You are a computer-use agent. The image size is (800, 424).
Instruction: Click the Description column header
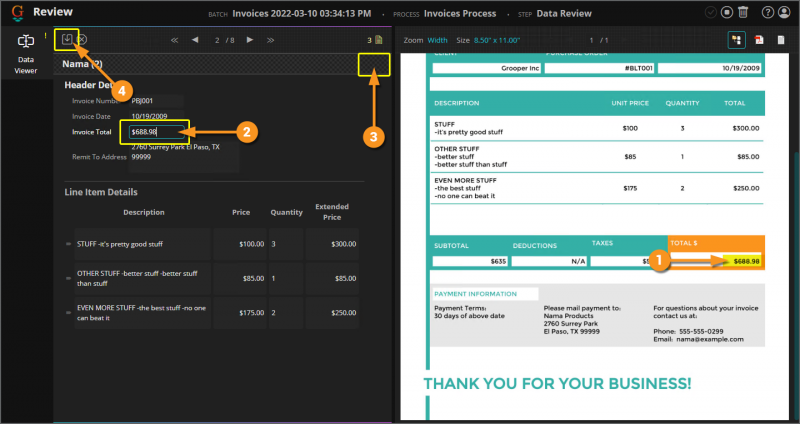point(144,212)
